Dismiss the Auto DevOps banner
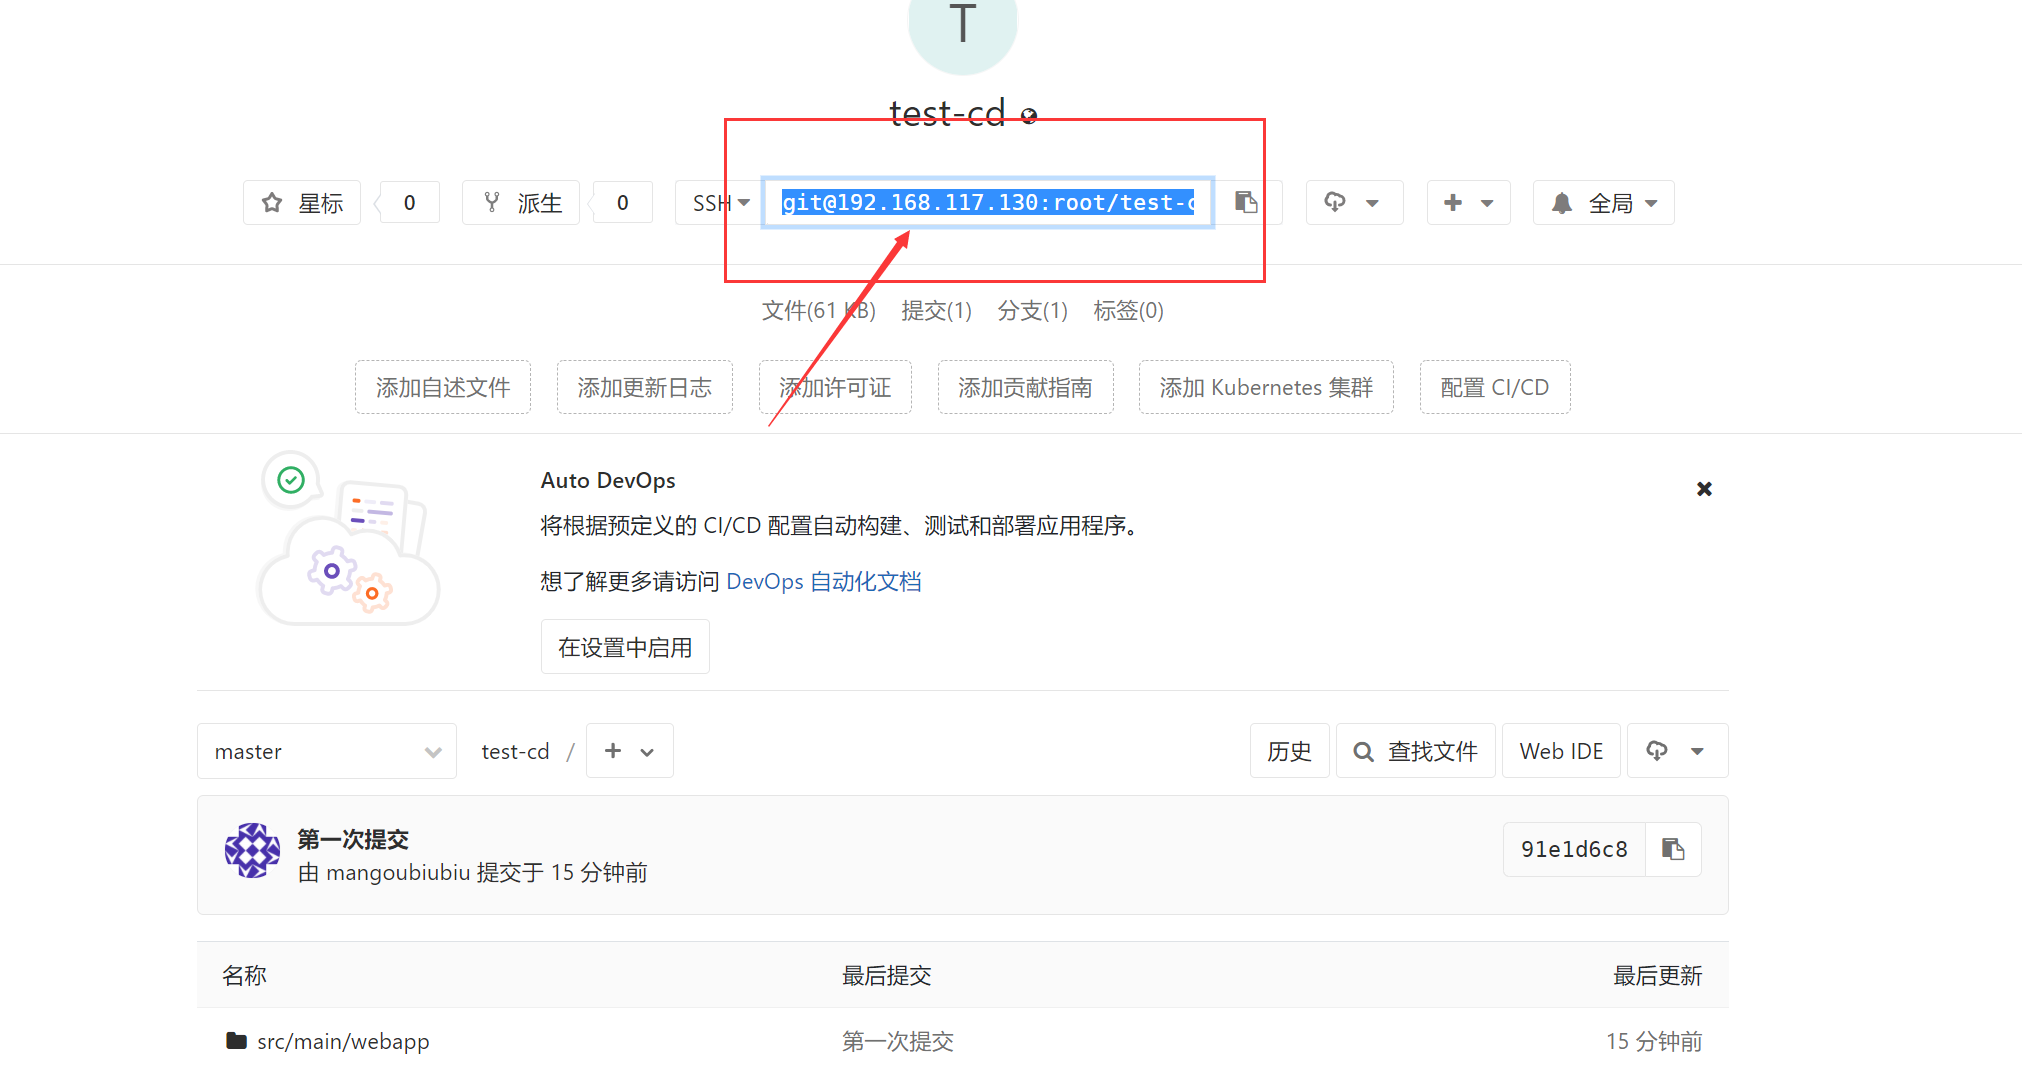The height and width of the screenshot is (1073, 2022). 1704,489
